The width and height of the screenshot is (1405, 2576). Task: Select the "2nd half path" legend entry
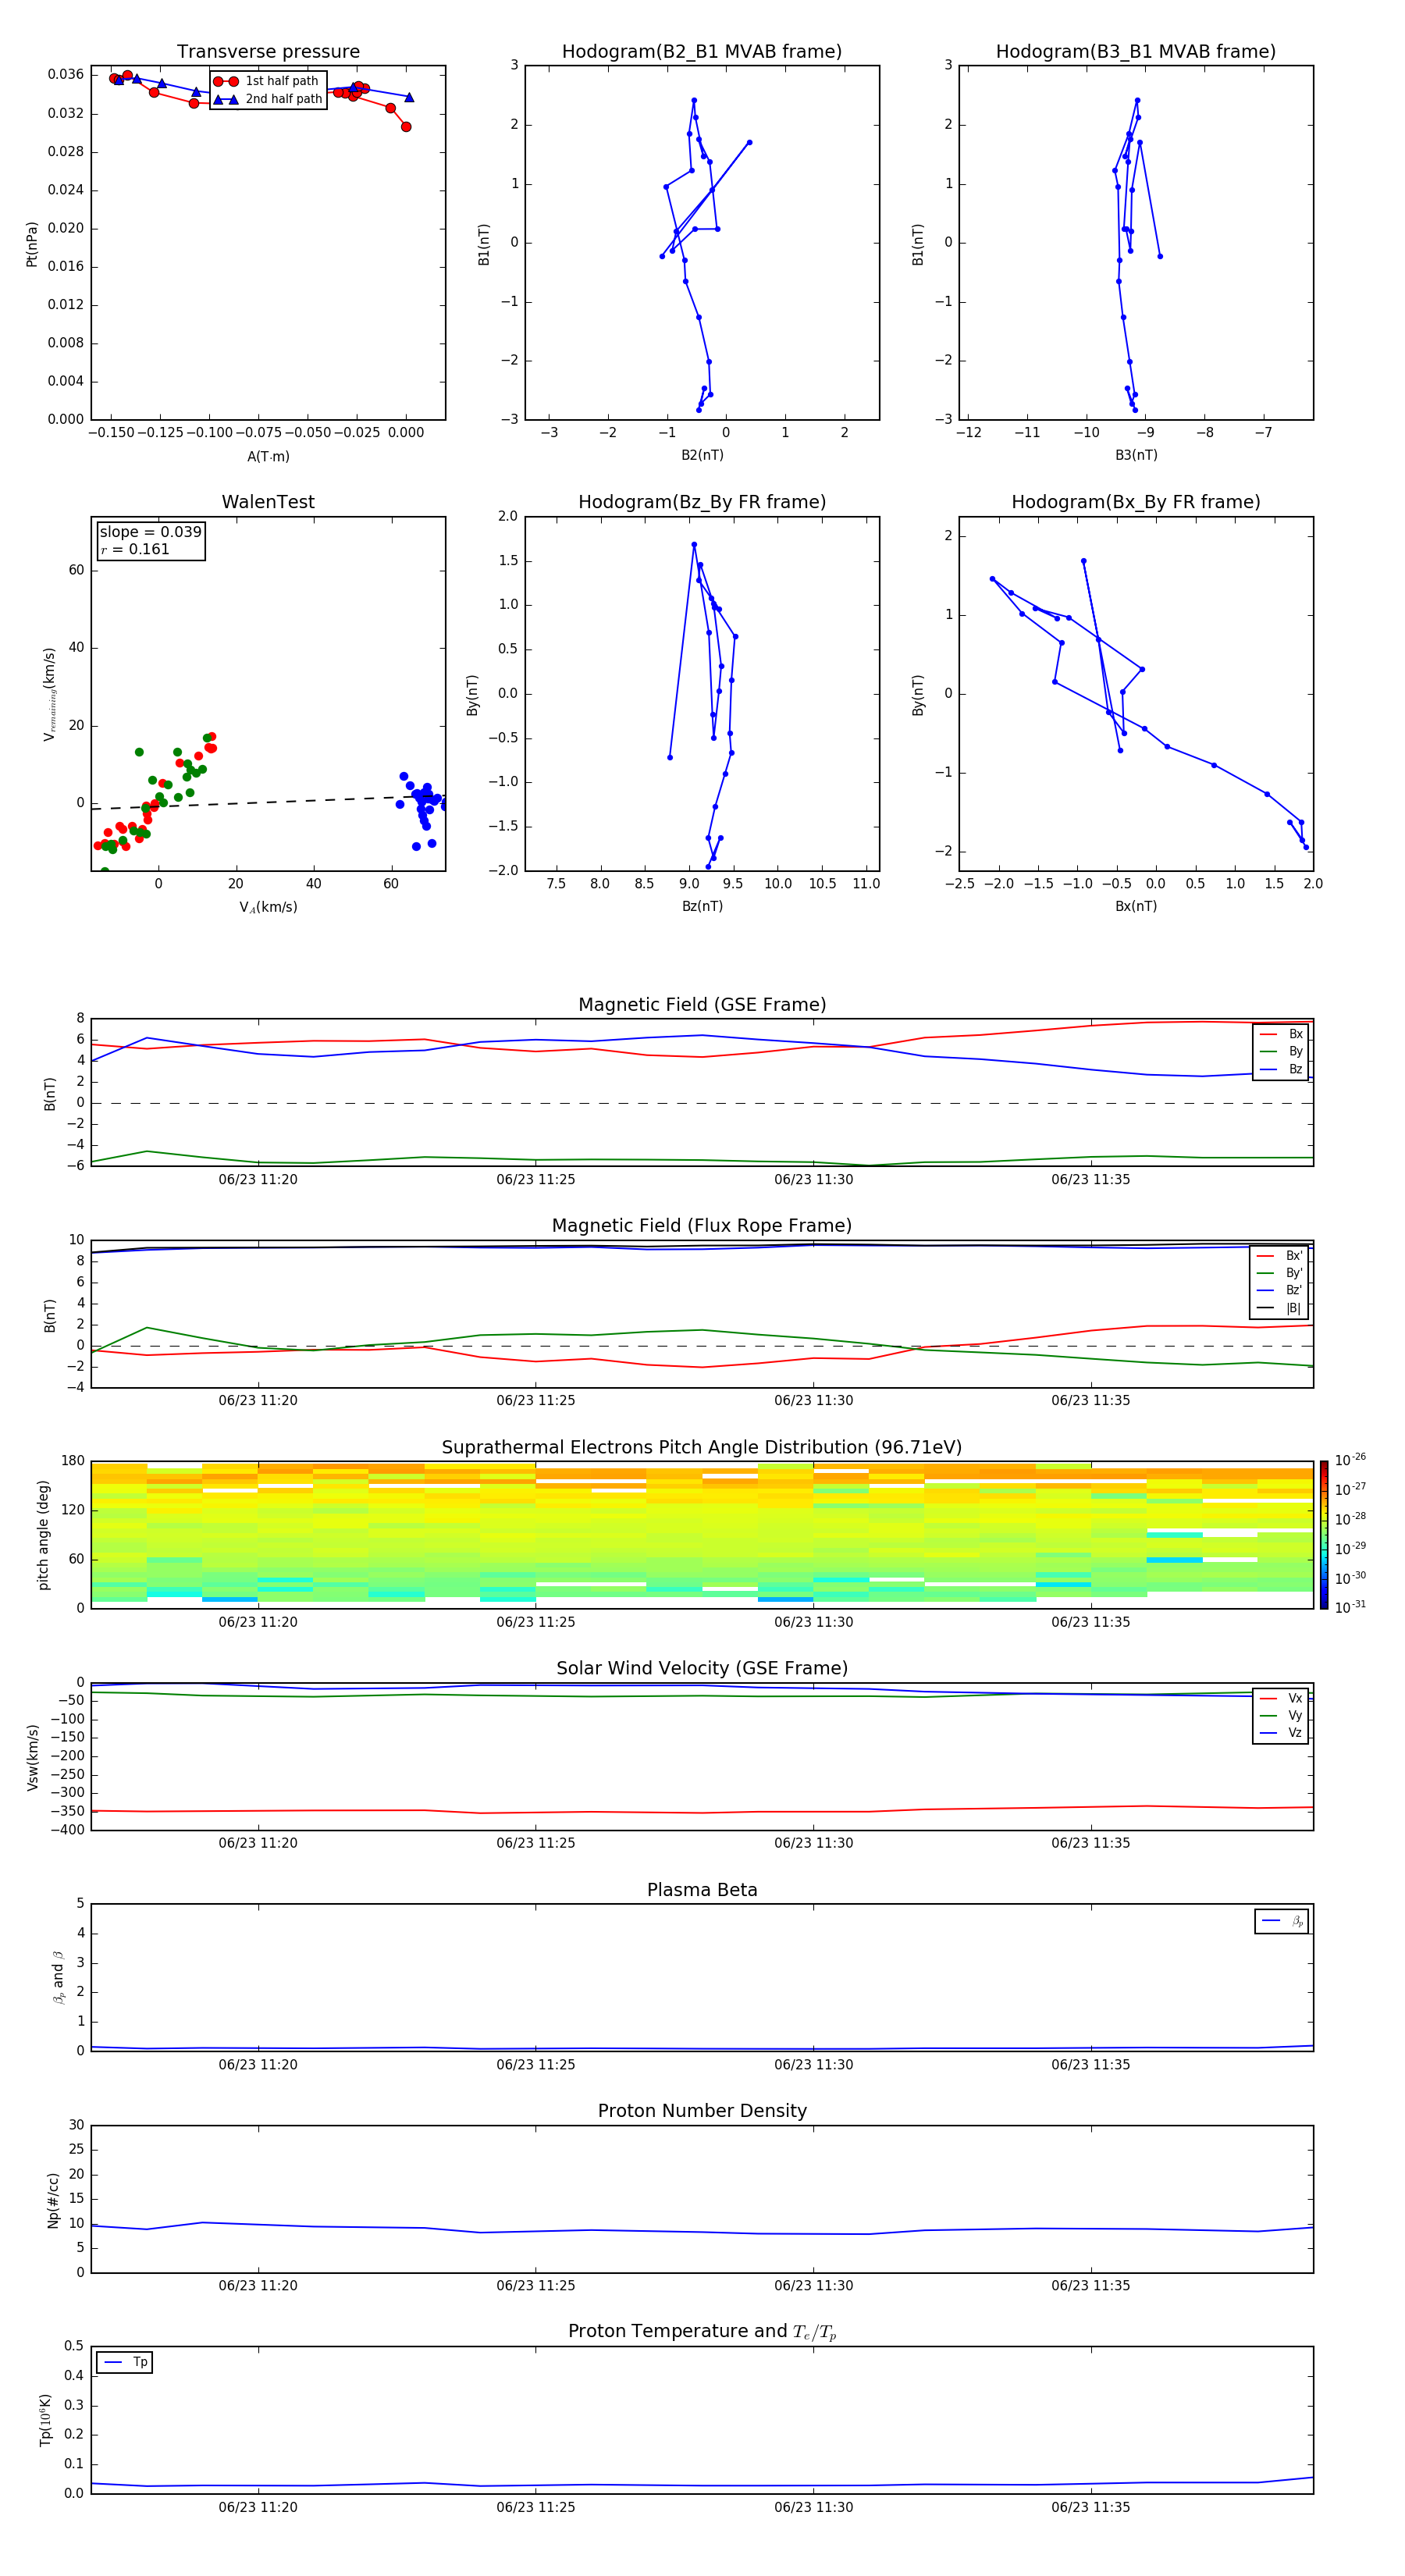click(268, 99)
